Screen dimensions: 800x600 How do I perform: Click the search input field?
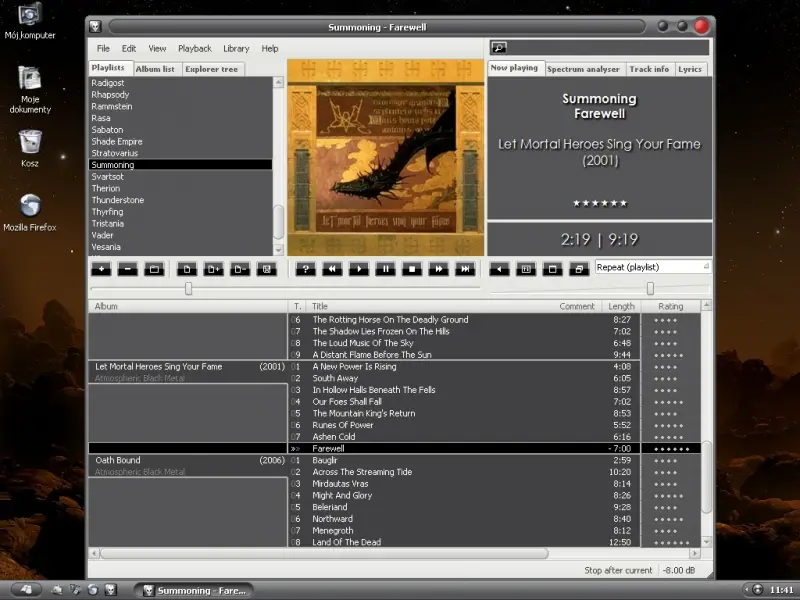(607, 47)
